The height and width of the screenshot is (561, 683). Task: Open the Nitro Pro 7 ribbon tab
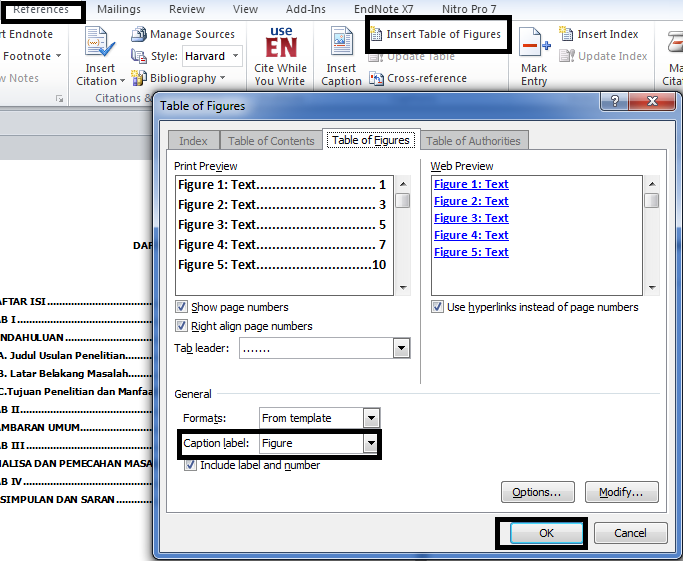pos(469,9)
